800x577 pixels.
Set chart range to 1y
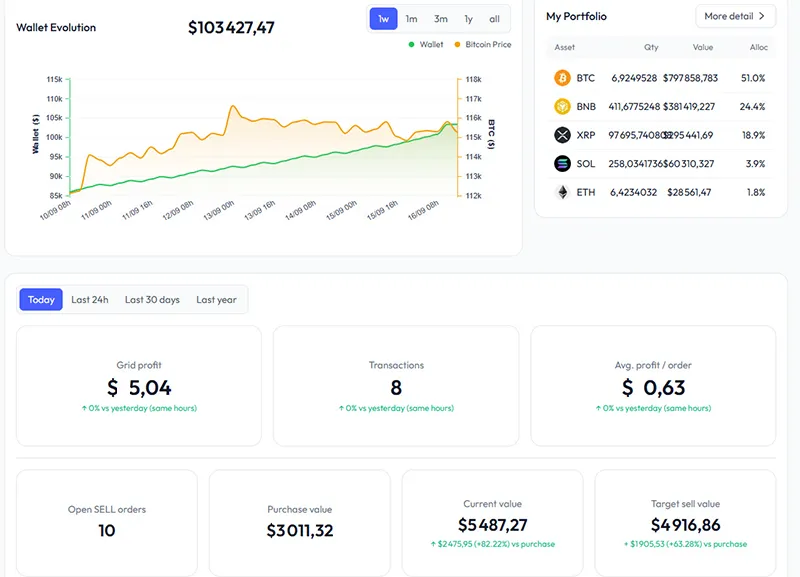click(x=468, y=19)
